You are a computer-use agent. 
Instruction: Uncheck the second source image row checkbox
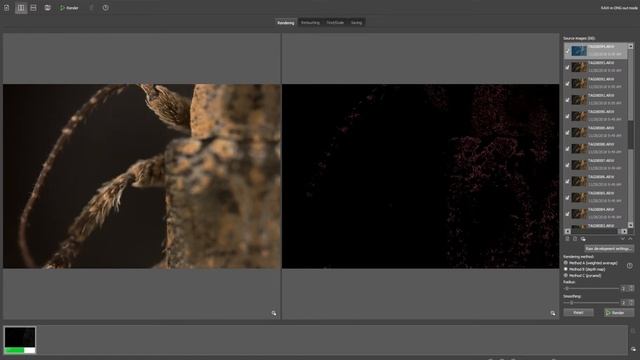pos(567,67)
